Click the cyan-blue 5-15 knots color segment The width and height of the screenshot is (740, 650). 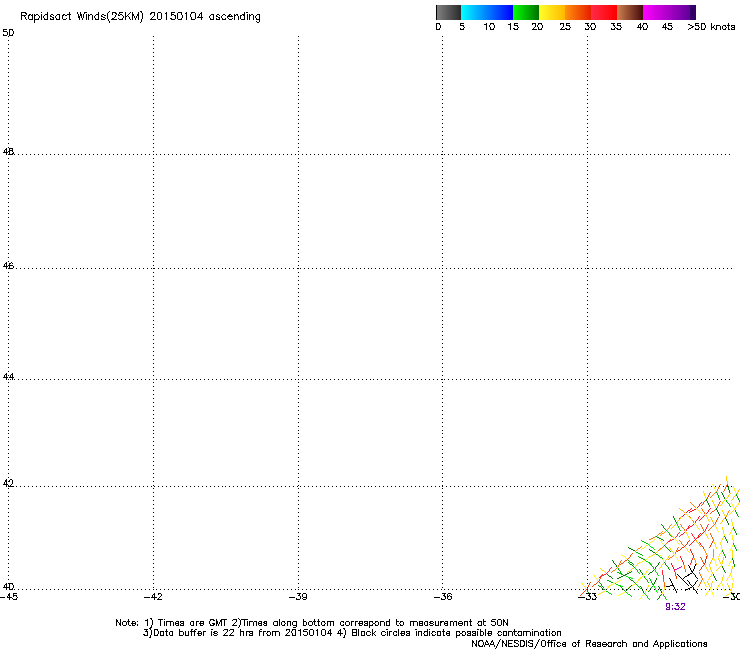click(487, 12)
